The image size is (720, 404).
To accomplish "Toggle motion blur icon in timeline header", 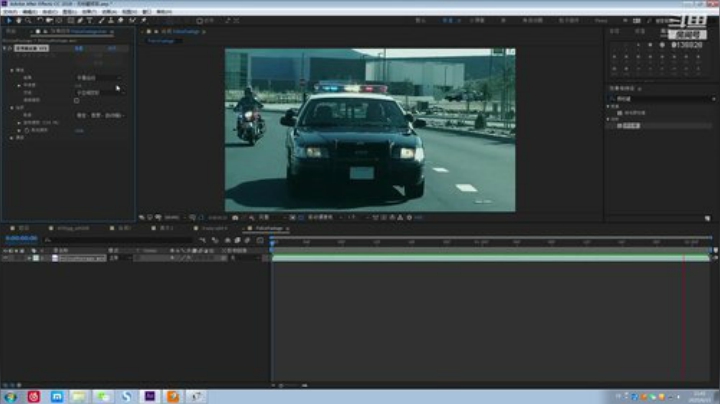I will click(248, 240).
